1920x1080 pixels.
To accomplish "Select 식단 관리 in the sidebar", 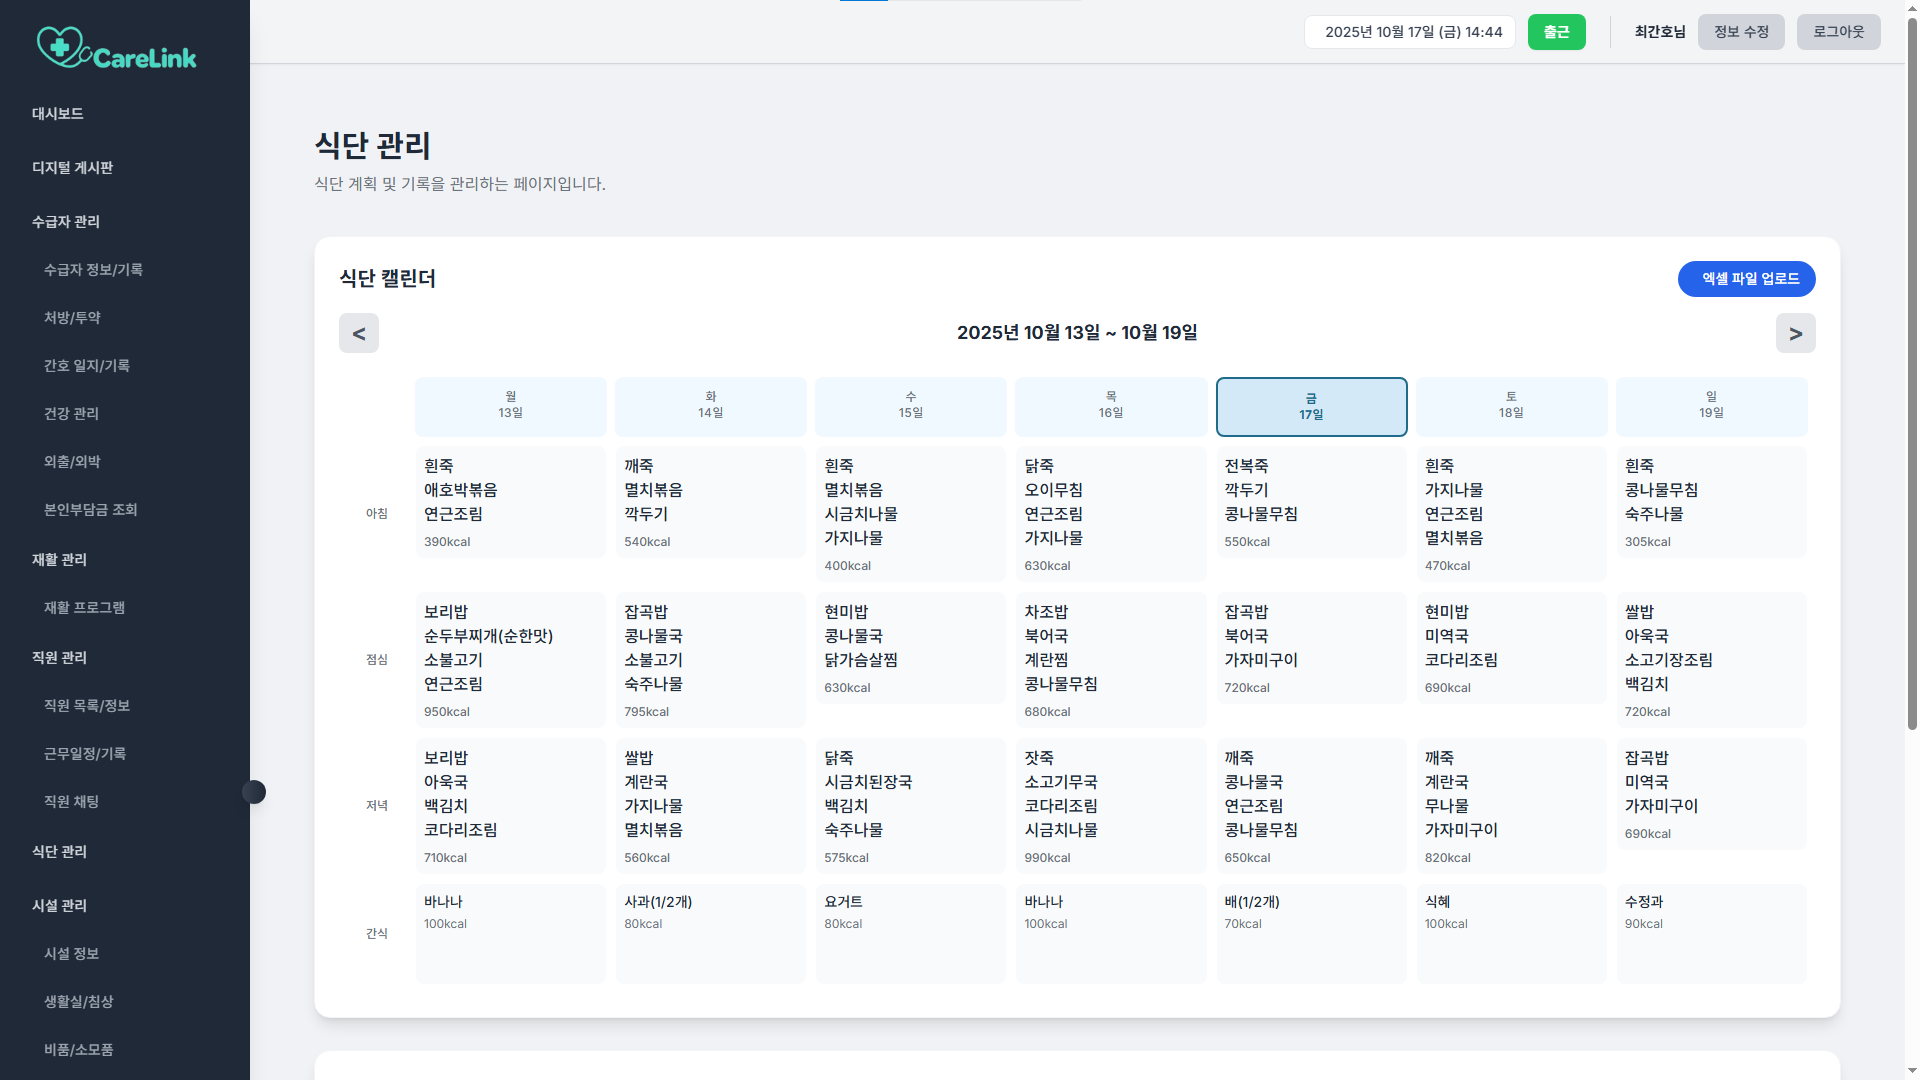I will click(x=60, y=852).
